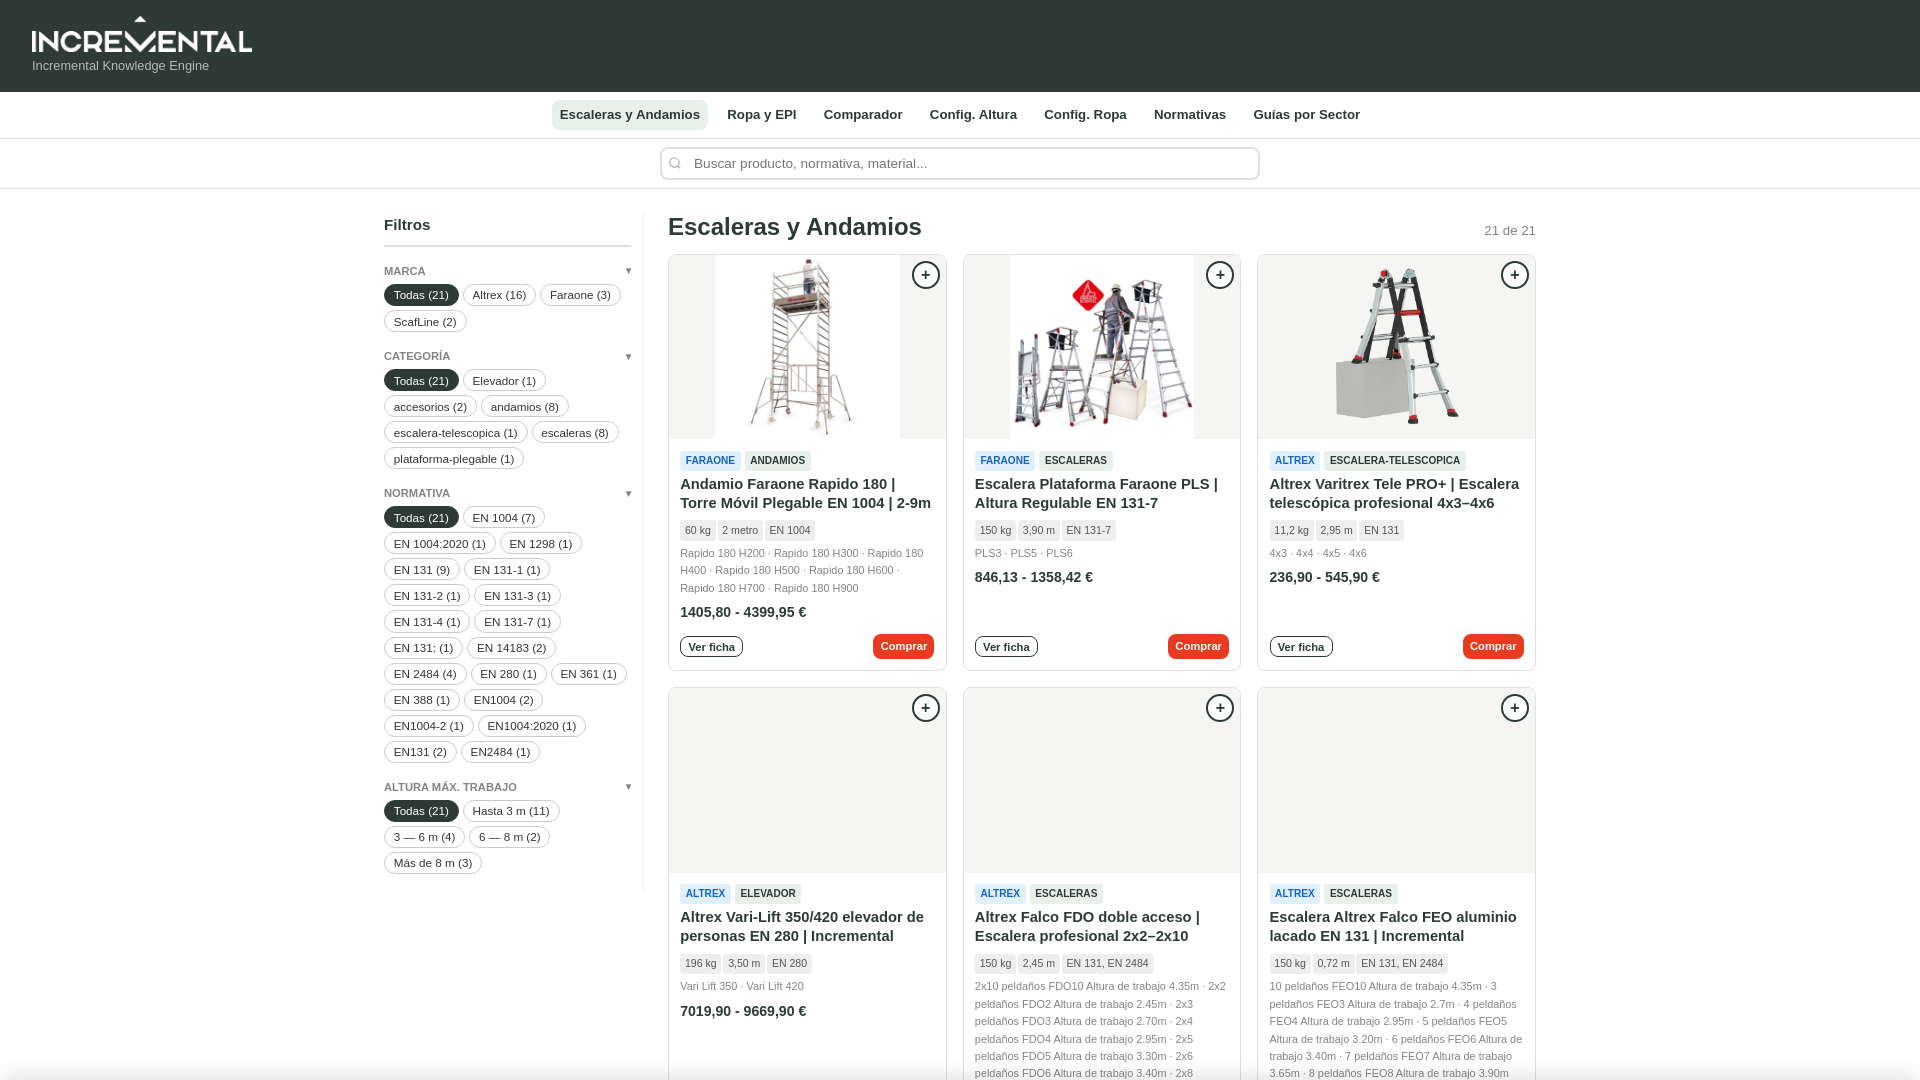The height and width of the screenshot is (1080, 1920).
Task: Filter brand by Faraone (3)
Action: coord(580,295)
